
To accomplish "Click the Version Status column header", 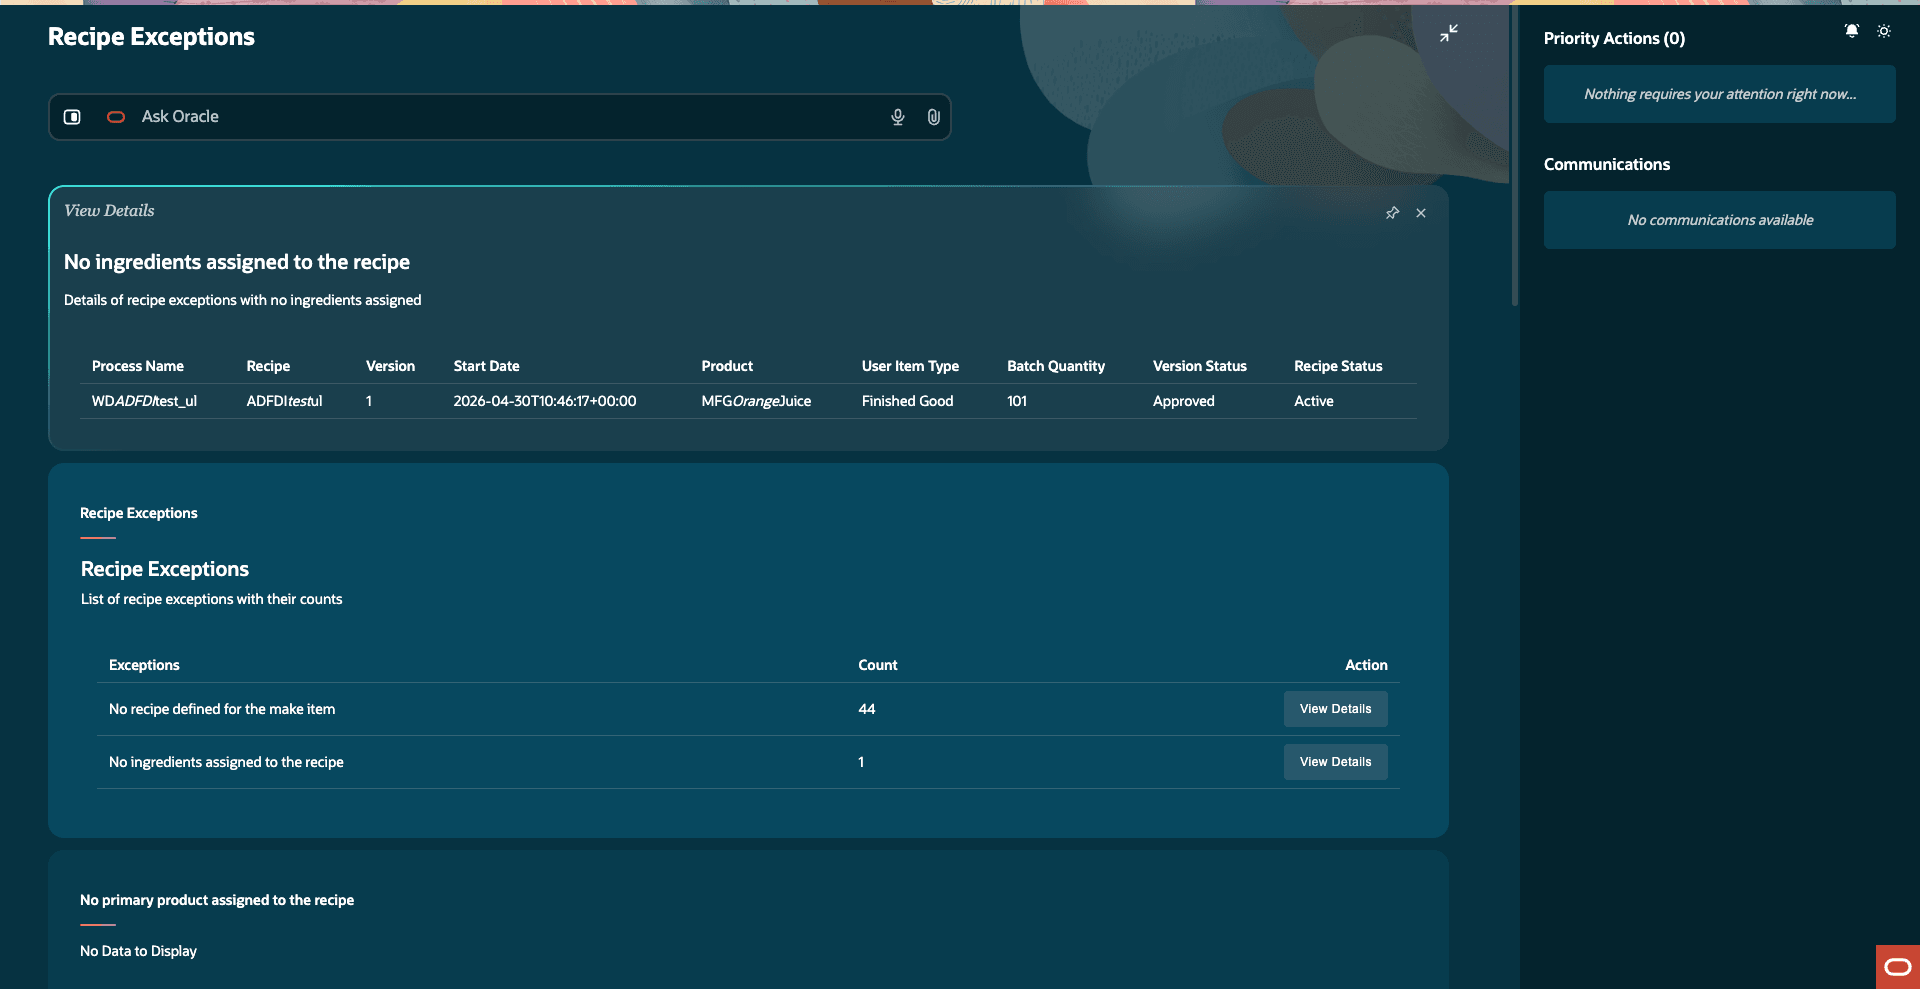I will [1200, 366].
